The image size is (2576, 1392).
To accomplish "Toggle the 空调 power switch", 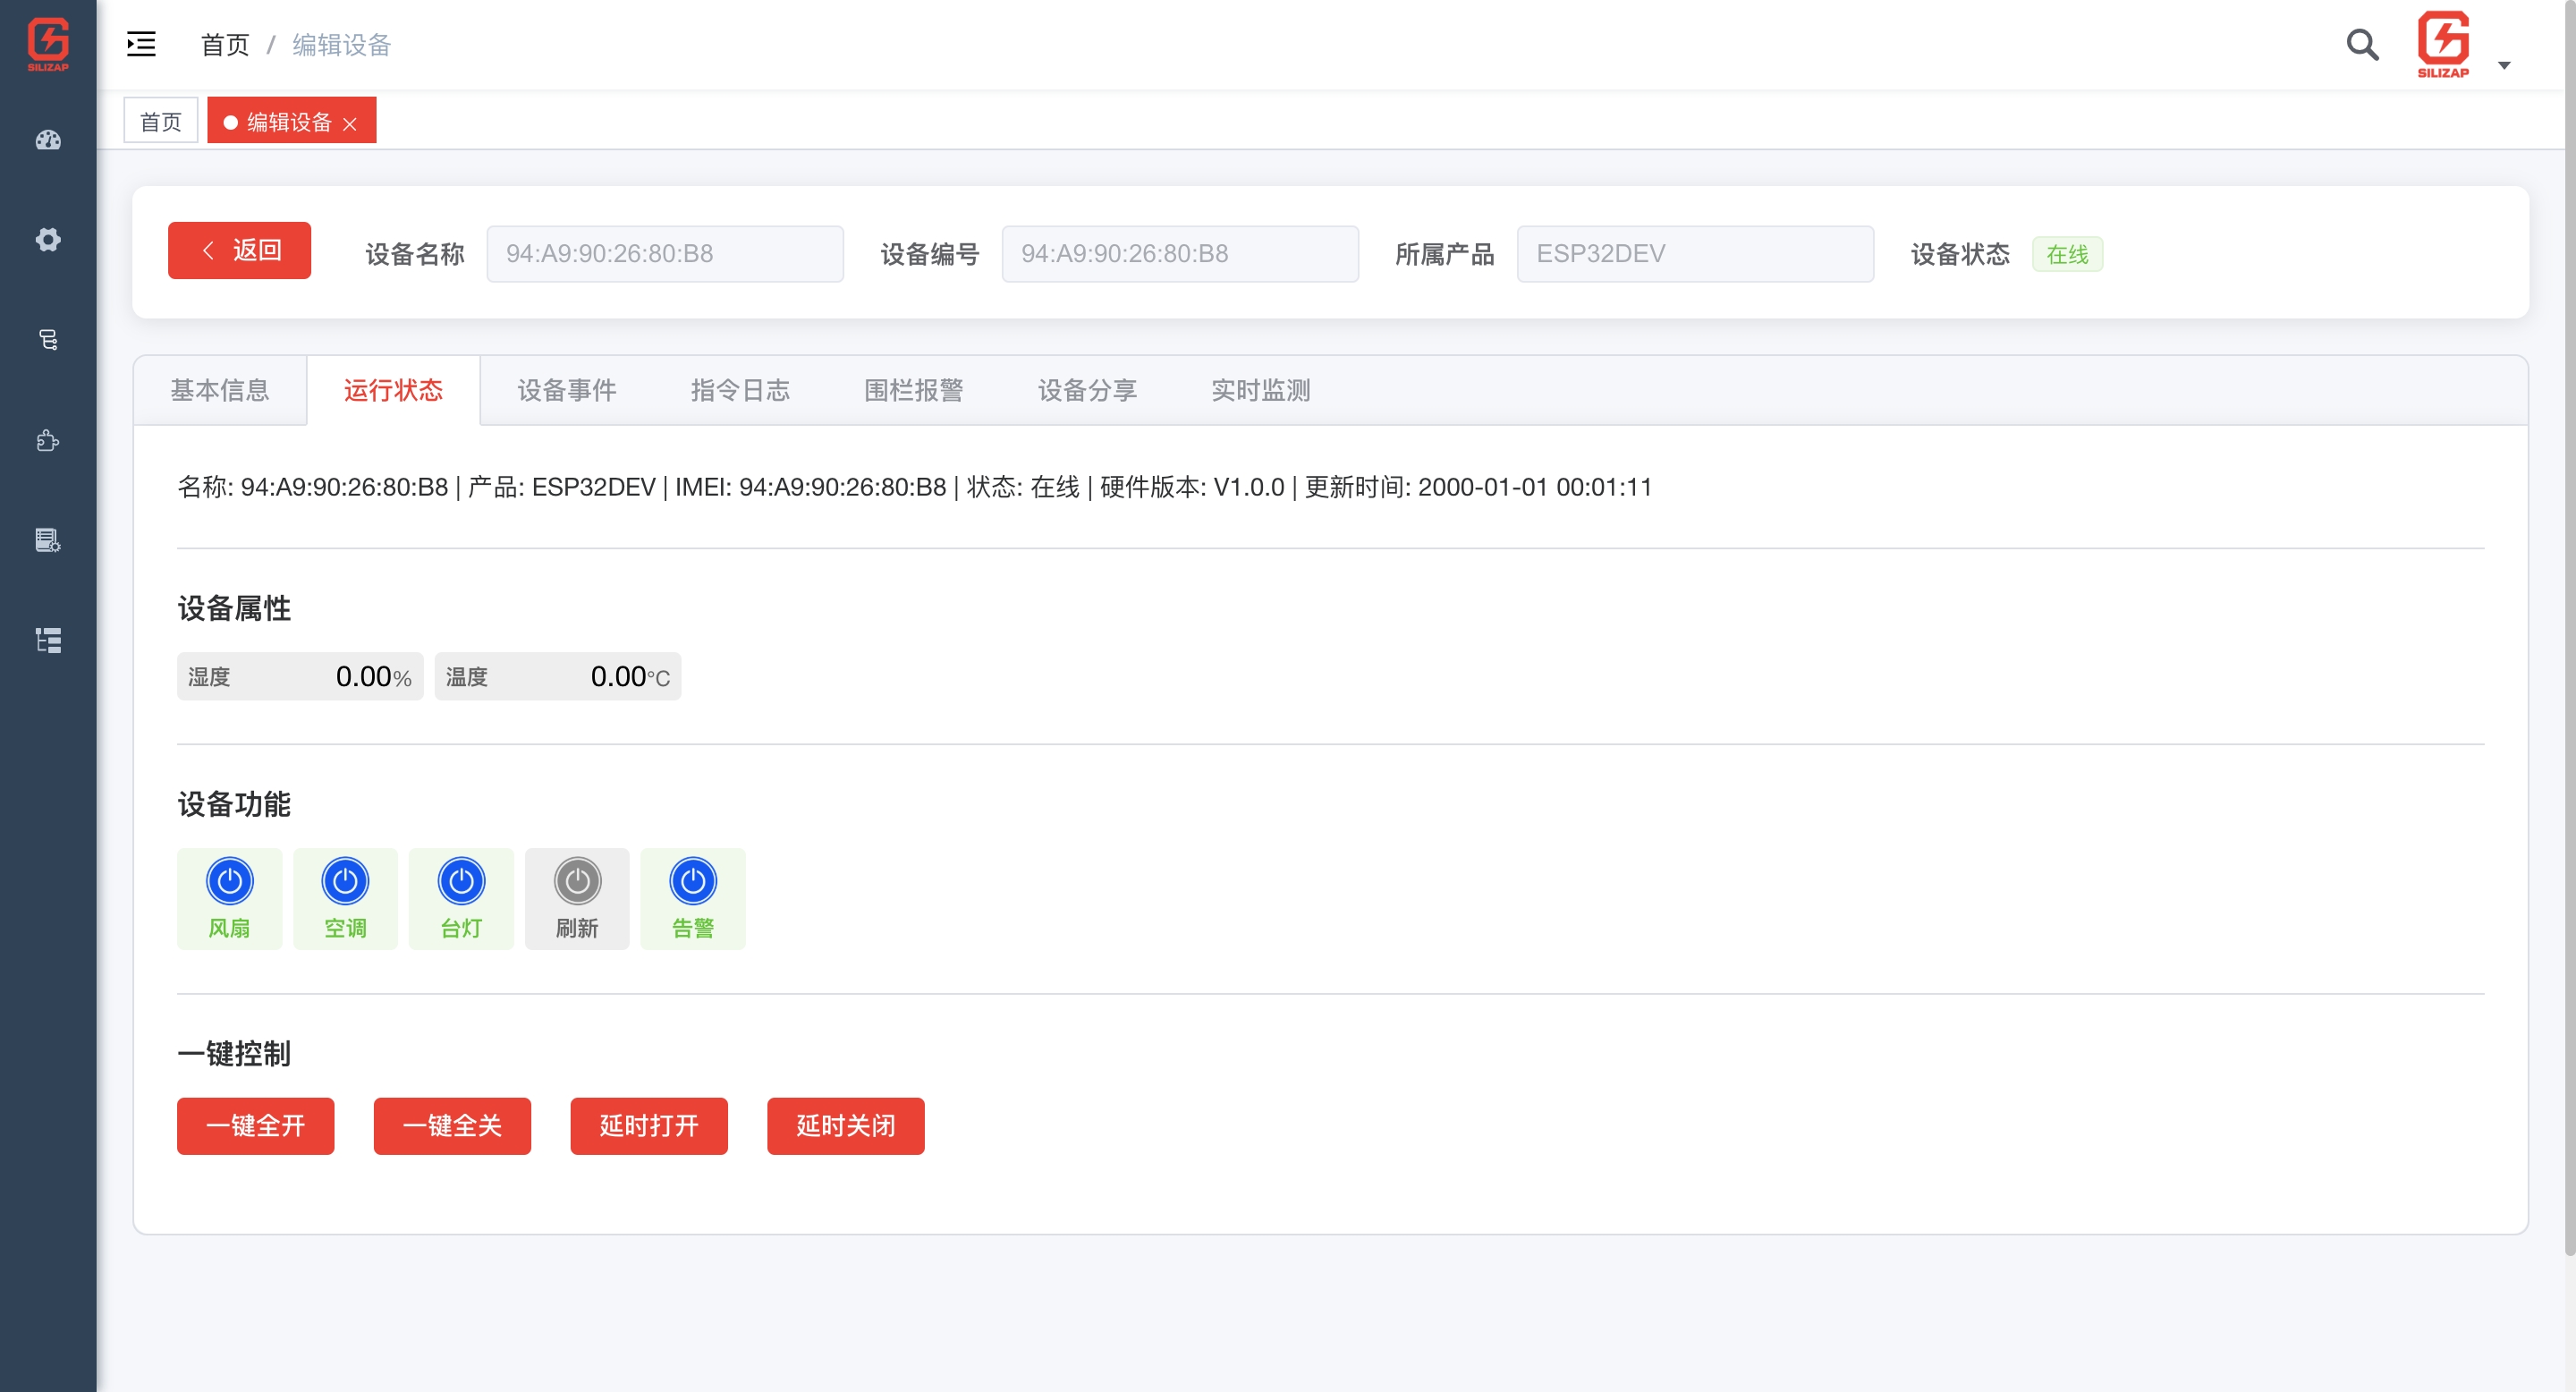I will click(345, 881).
